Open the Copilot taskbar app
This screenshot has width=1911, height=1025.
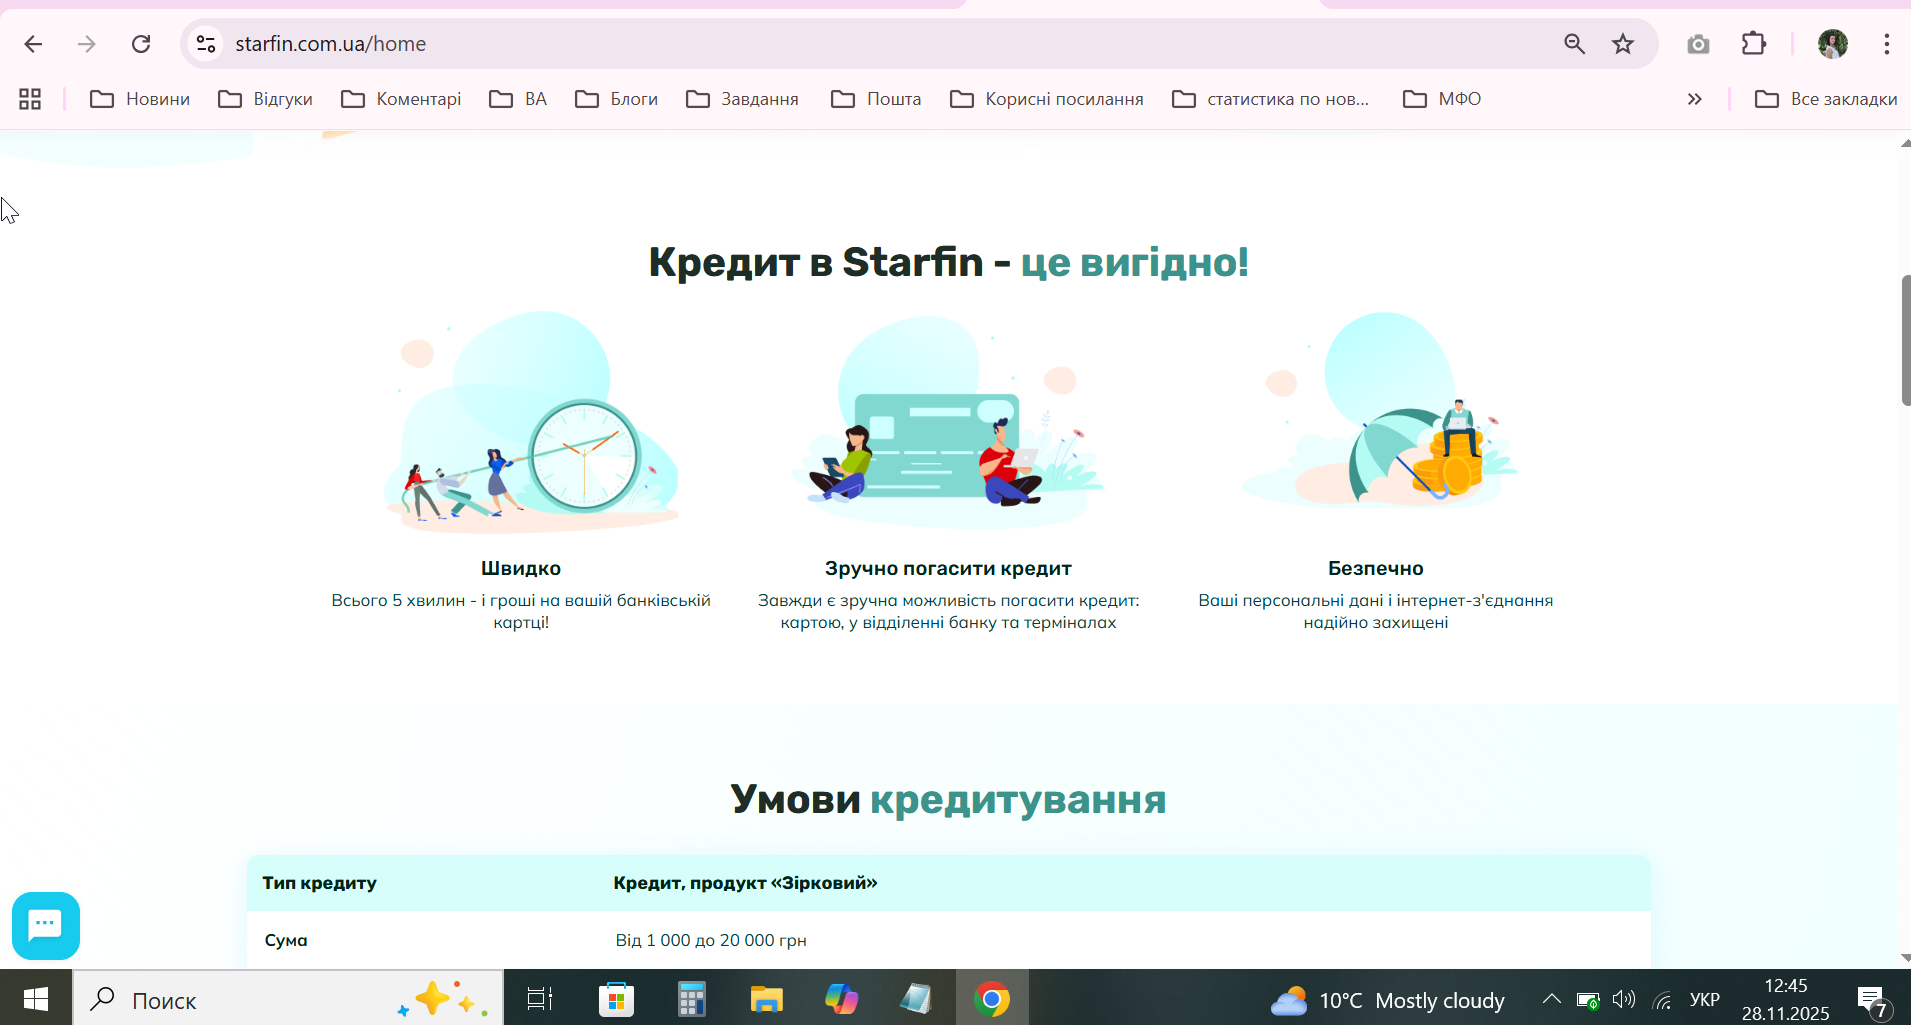tap(841, 998)
